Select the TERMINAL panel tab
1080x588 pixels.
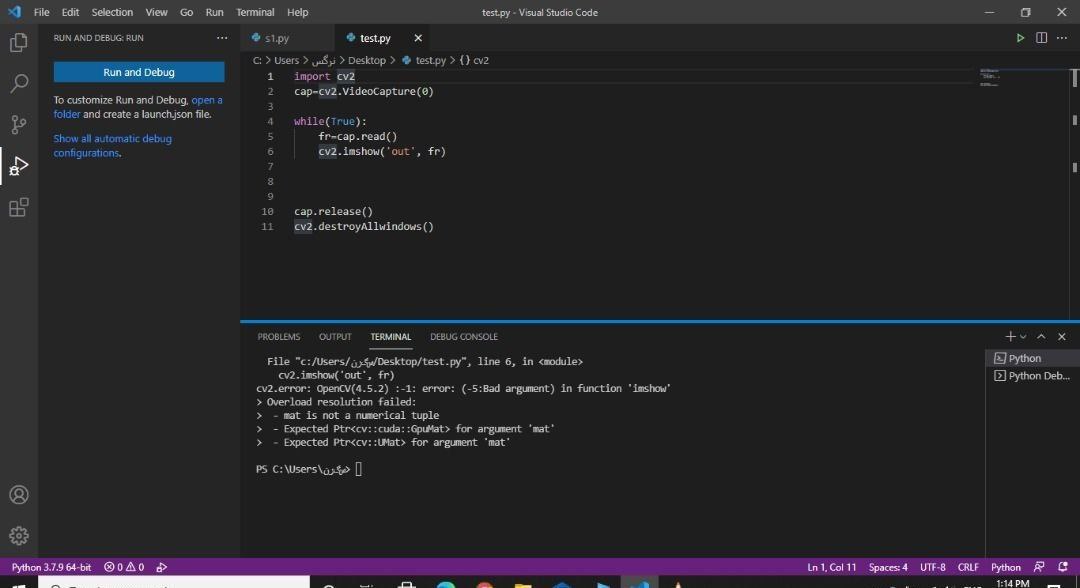coord(391,337)
